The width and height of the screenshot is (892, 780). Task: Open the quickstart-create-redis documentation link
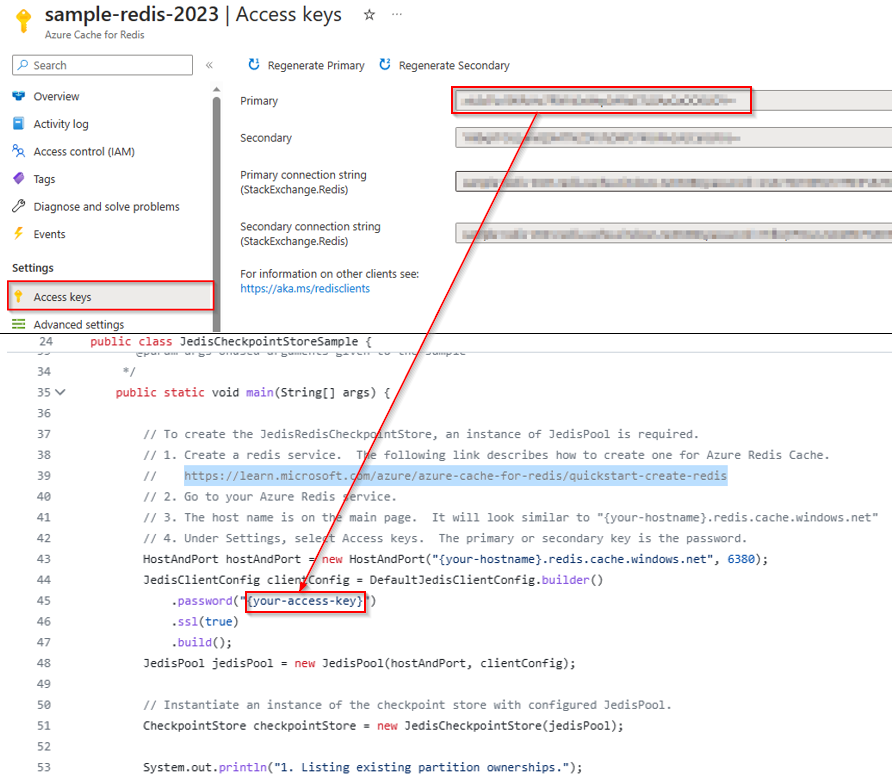(453, 475)
